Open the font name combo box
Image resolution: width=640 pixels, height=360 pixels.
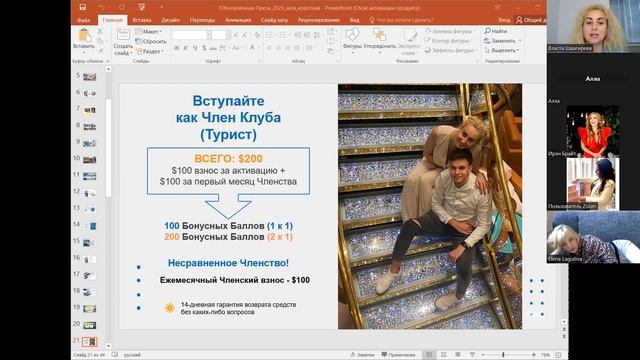tap(191, 36)
